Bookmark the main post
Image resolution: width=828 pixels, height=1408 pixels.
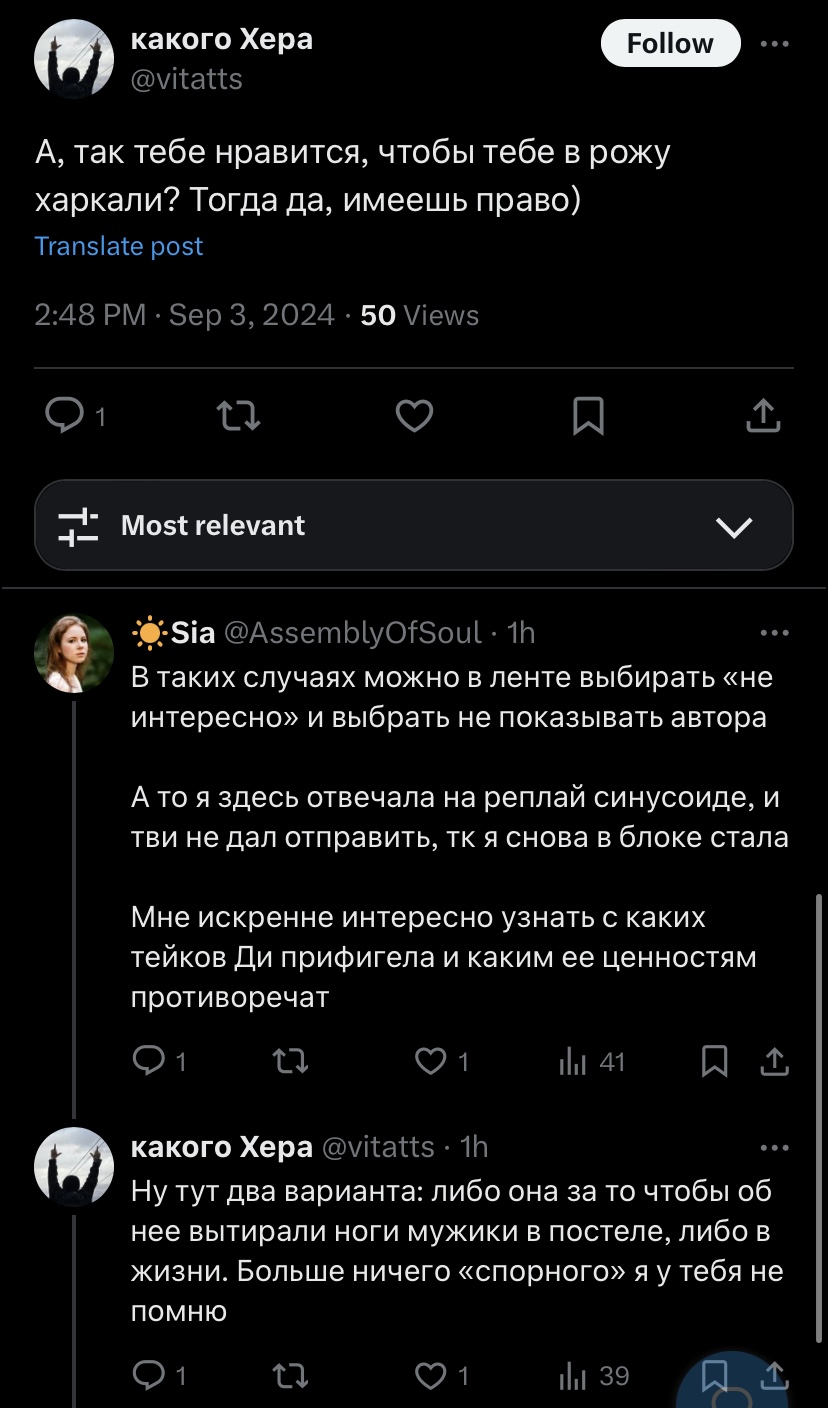588,415
